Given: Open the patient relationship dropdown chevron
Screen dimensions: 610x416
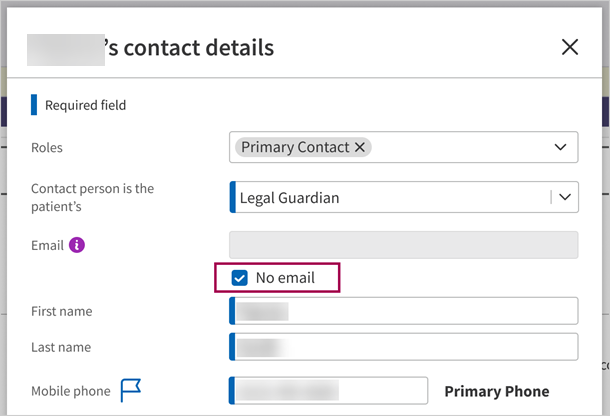Looking at the screenshot, I should click(565, 197).
